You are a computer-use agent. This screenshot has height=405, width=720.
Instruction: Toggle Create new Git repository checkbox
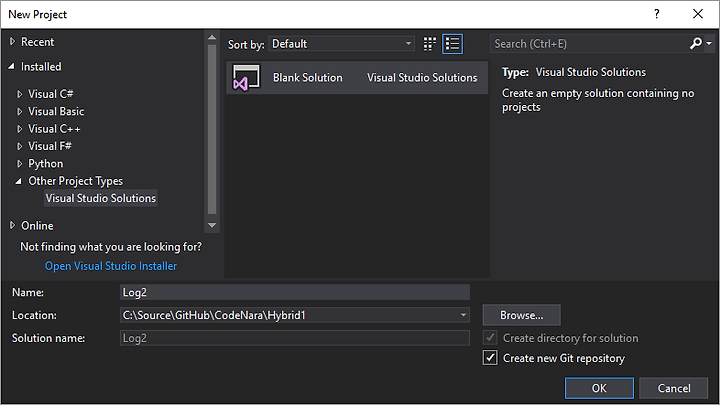tap(490, 358)
